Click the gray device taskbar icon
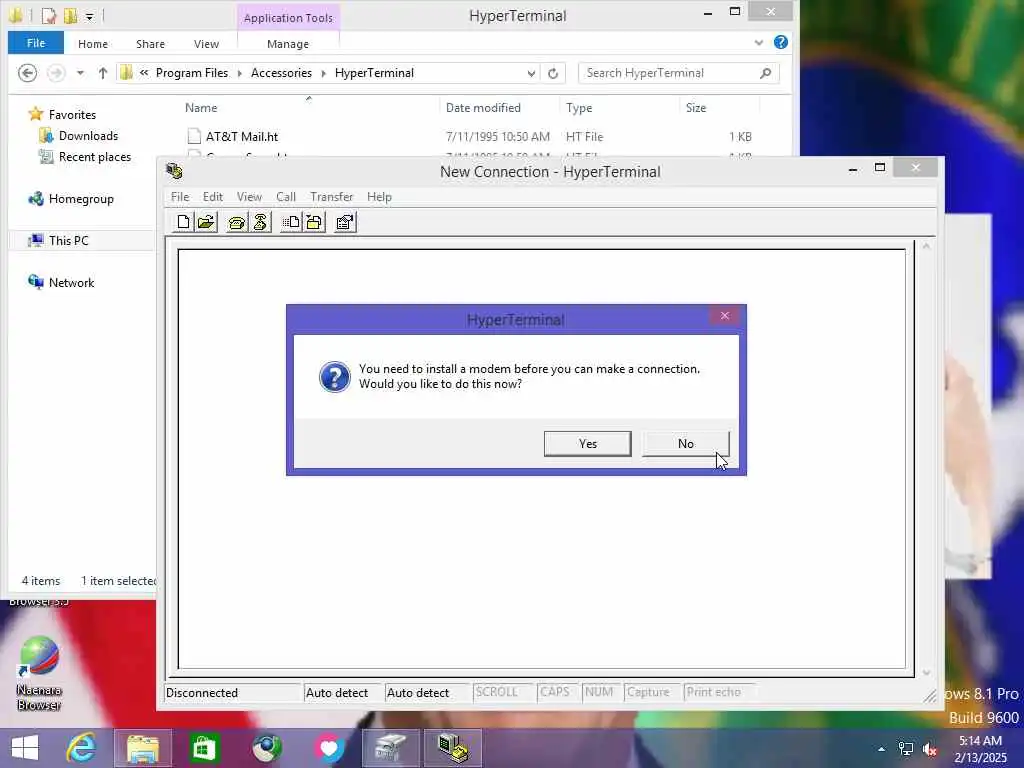 coord(391,748)
